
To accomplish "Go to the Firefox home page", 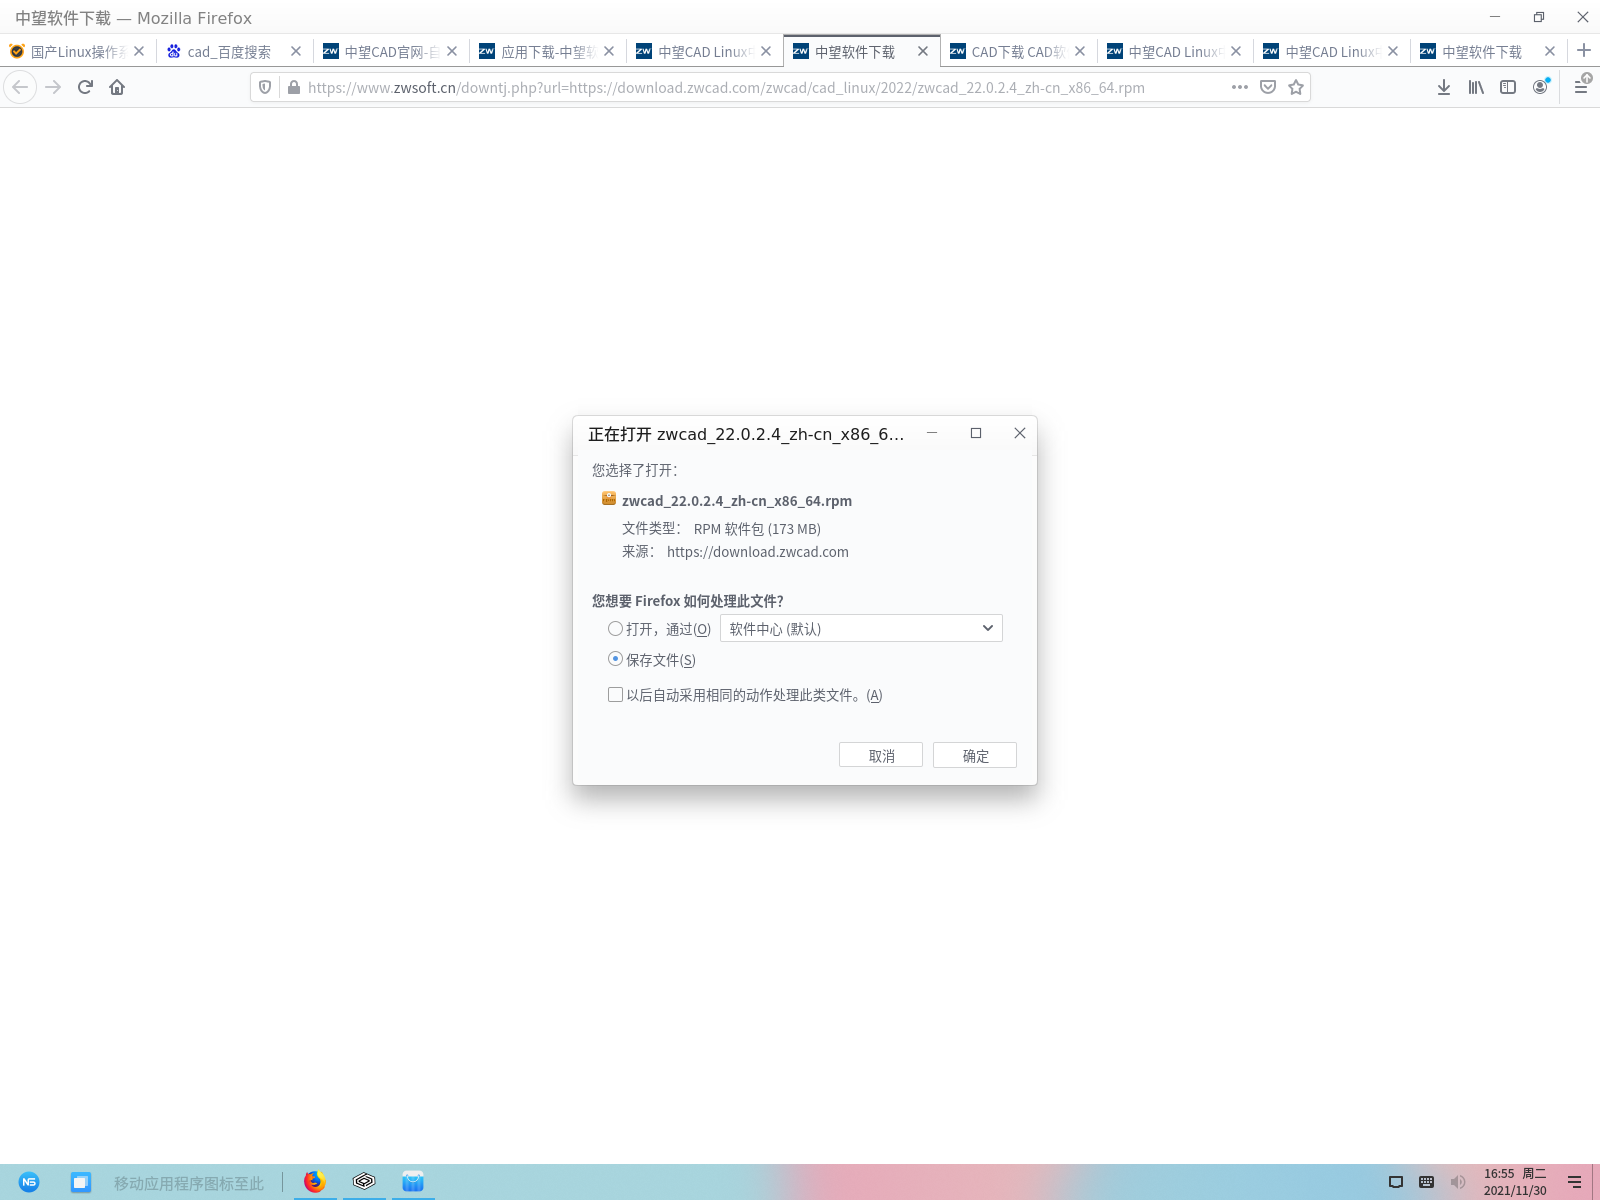I will click(117, 87).
